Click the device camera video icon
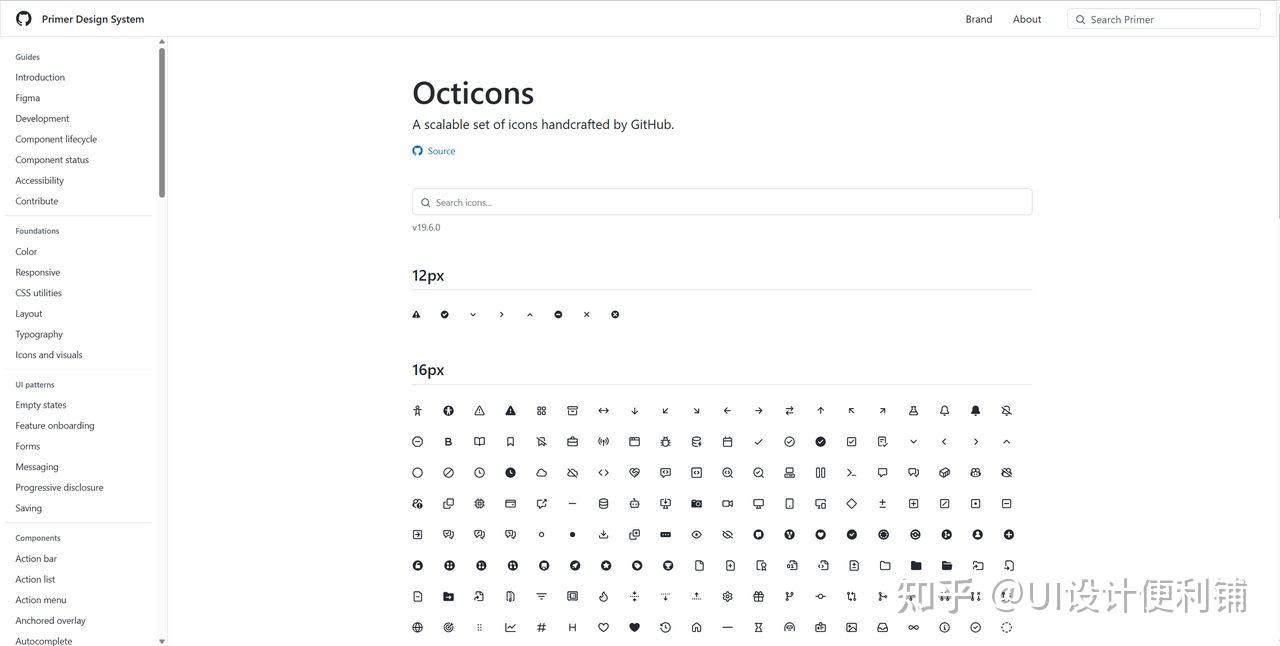 727,504
